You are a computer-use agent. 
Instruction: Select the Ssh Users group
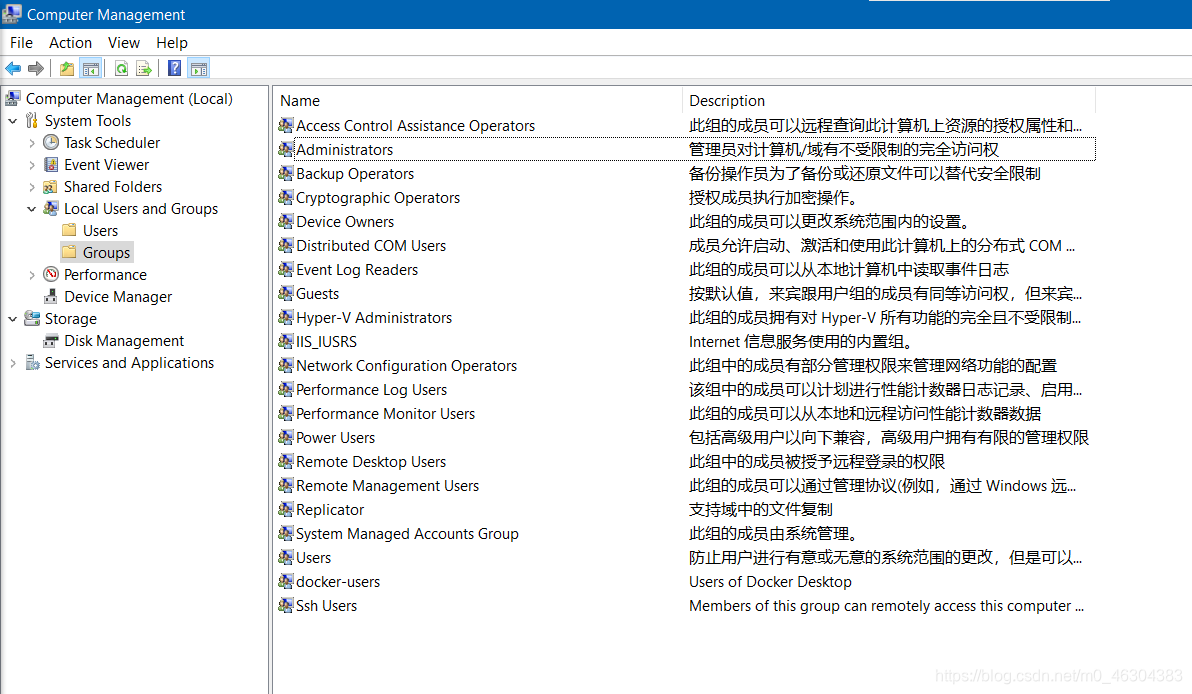tap(326, 606)
